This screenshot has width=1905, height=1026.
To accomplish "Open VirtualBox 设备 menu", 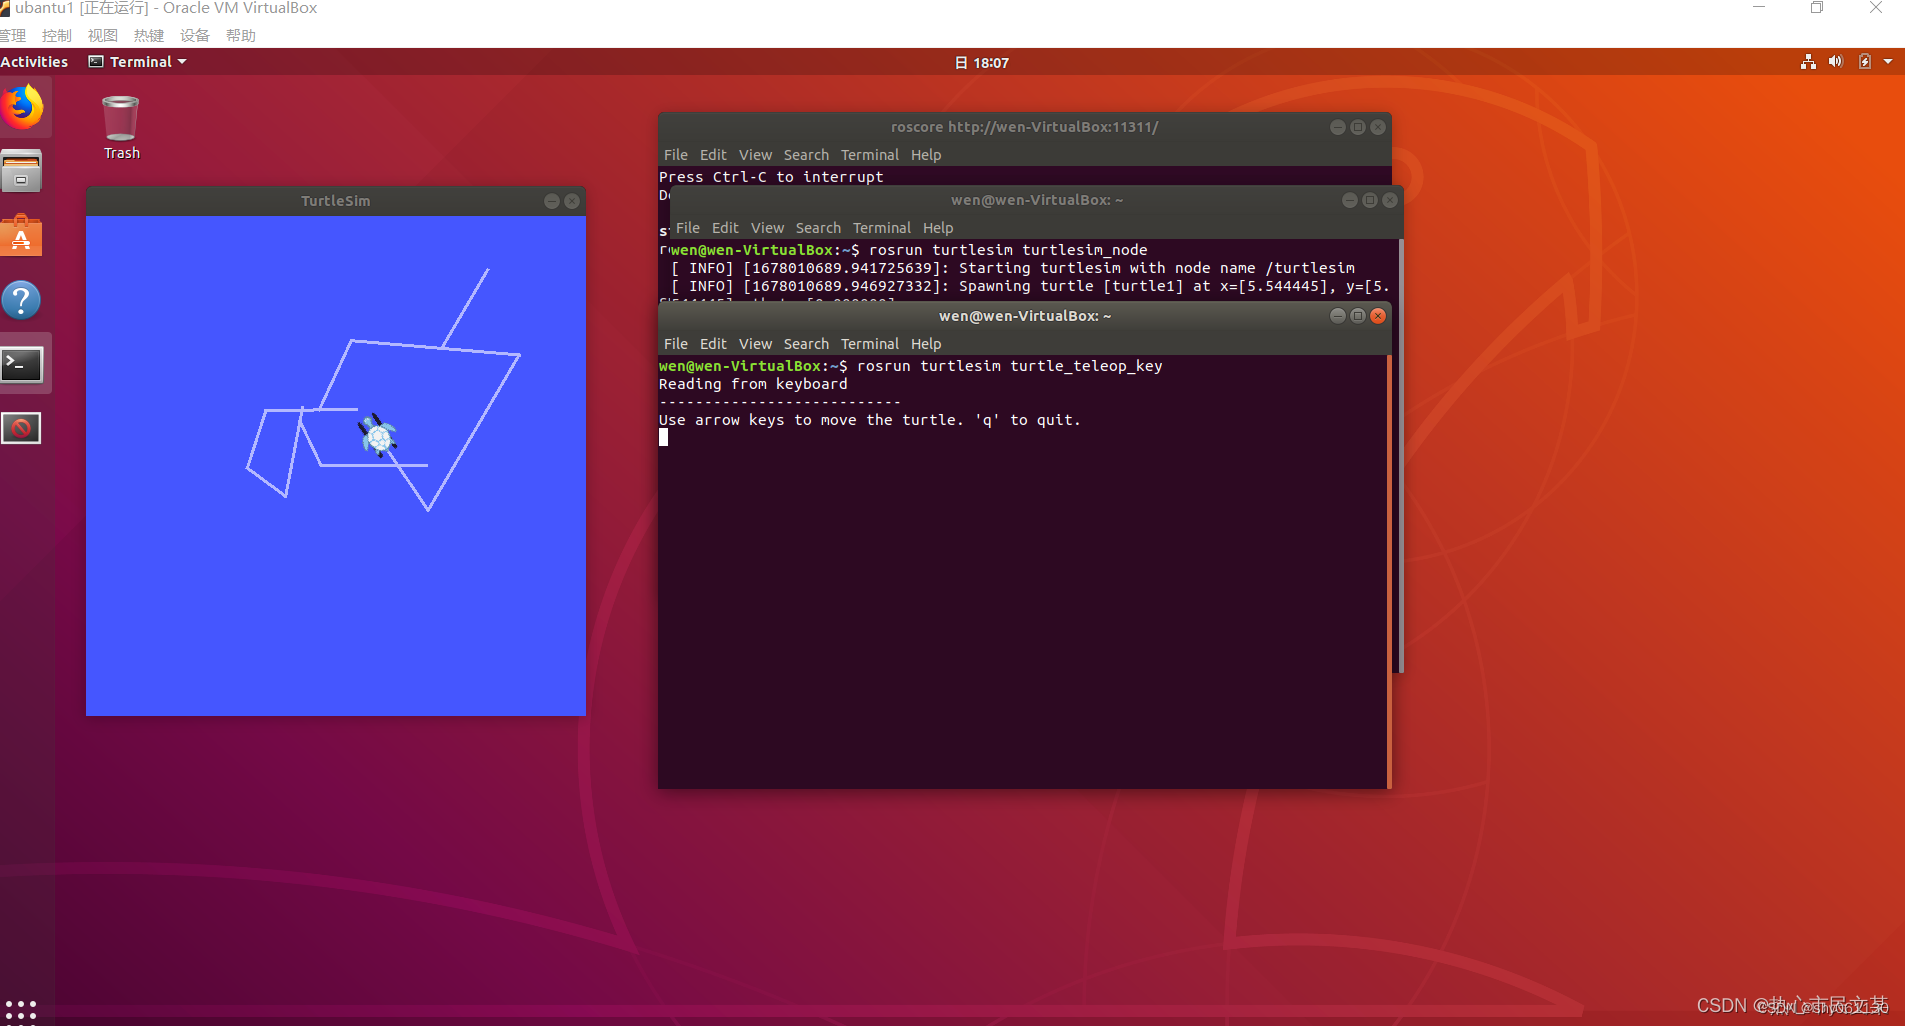I will tap(195, 36).
